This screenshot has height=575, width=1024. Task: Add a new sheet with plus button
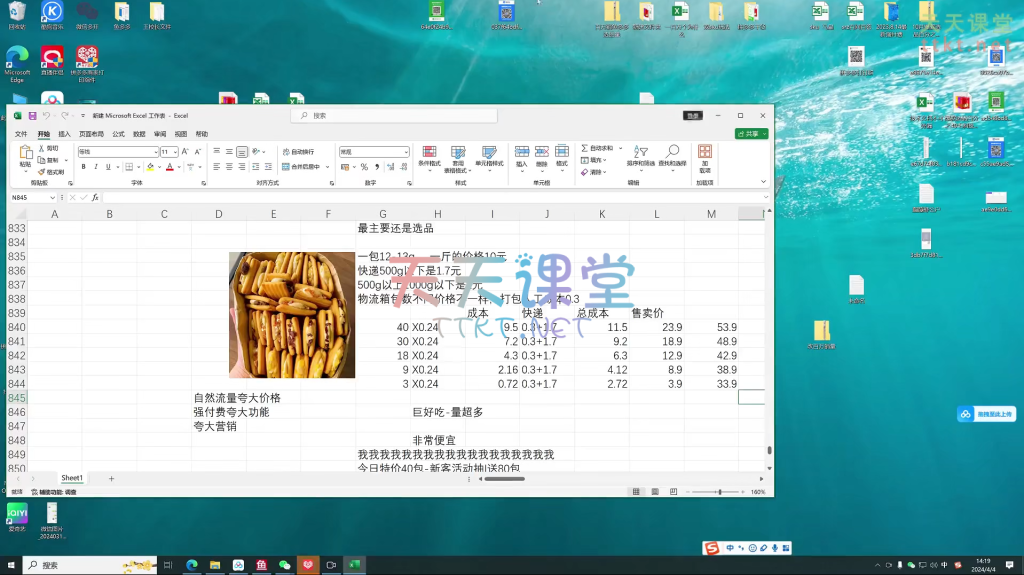(x=111, y=479)
